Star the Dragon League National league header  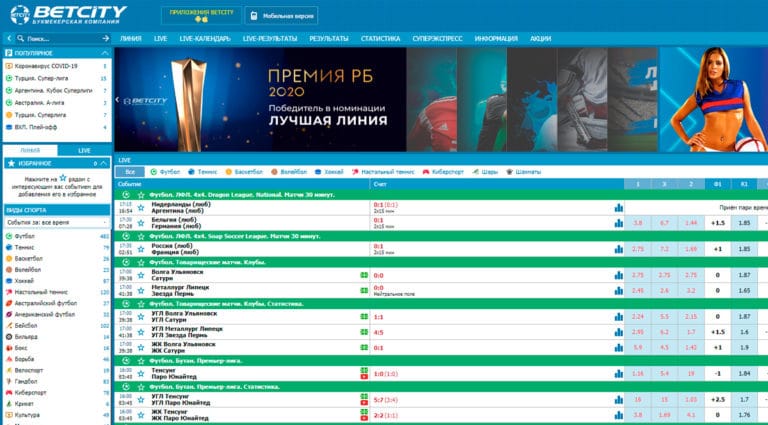click(x=141, y=195)
